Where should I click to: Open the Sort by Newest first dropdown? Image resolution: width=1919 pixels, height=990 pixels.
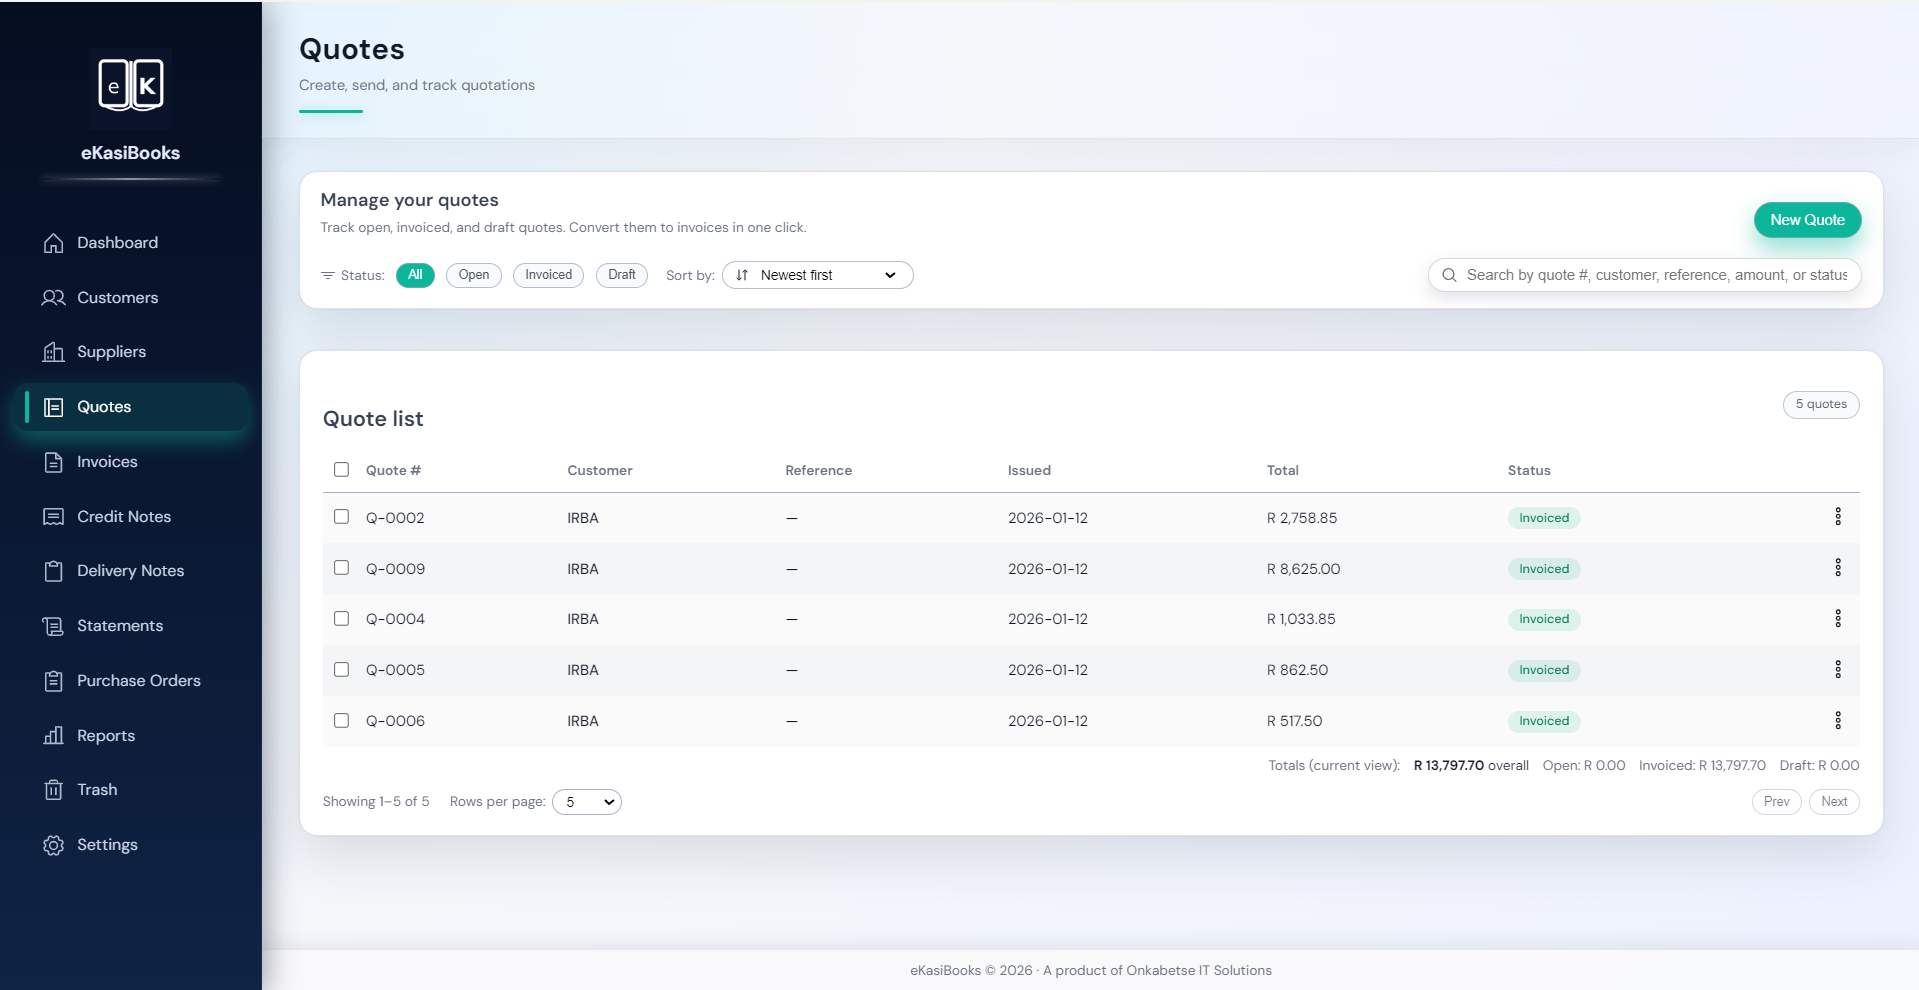pyautogui.click(x=817, y=275)
